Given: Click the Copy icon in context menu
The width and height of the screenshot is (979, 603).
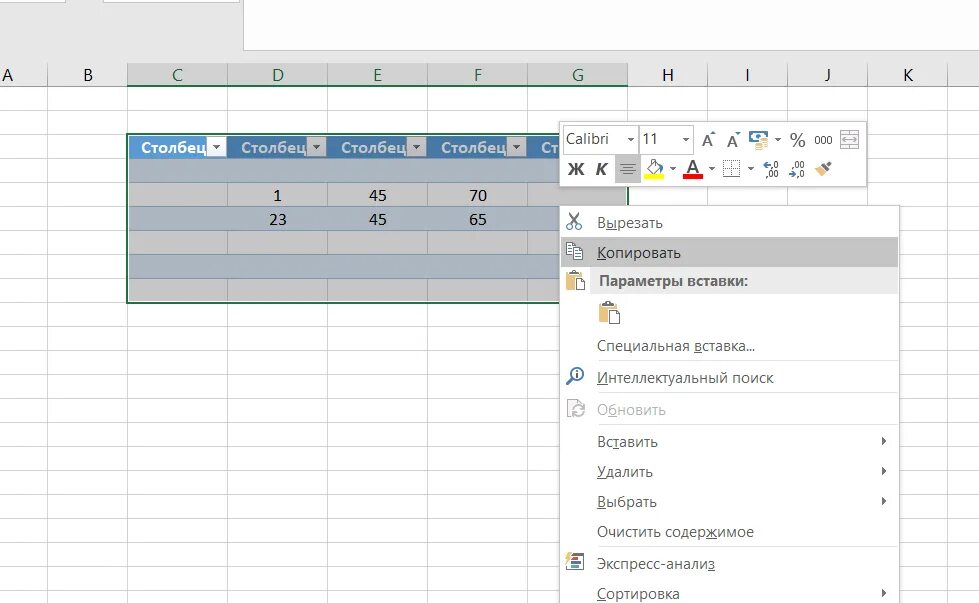Looking at the screenshot, I should coord(574,252).
